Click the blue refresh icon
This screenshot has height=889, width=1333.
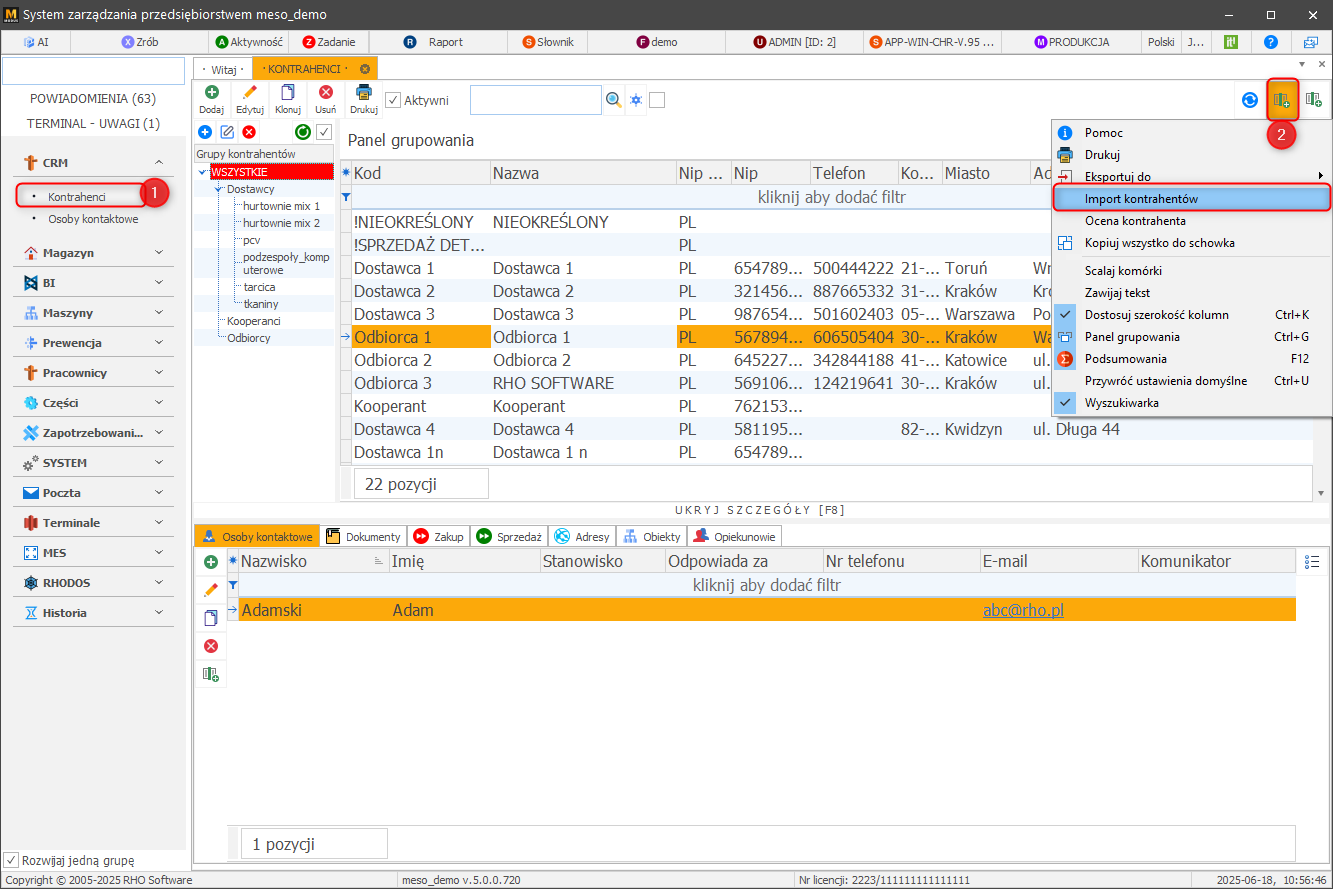coord(1249,100)
